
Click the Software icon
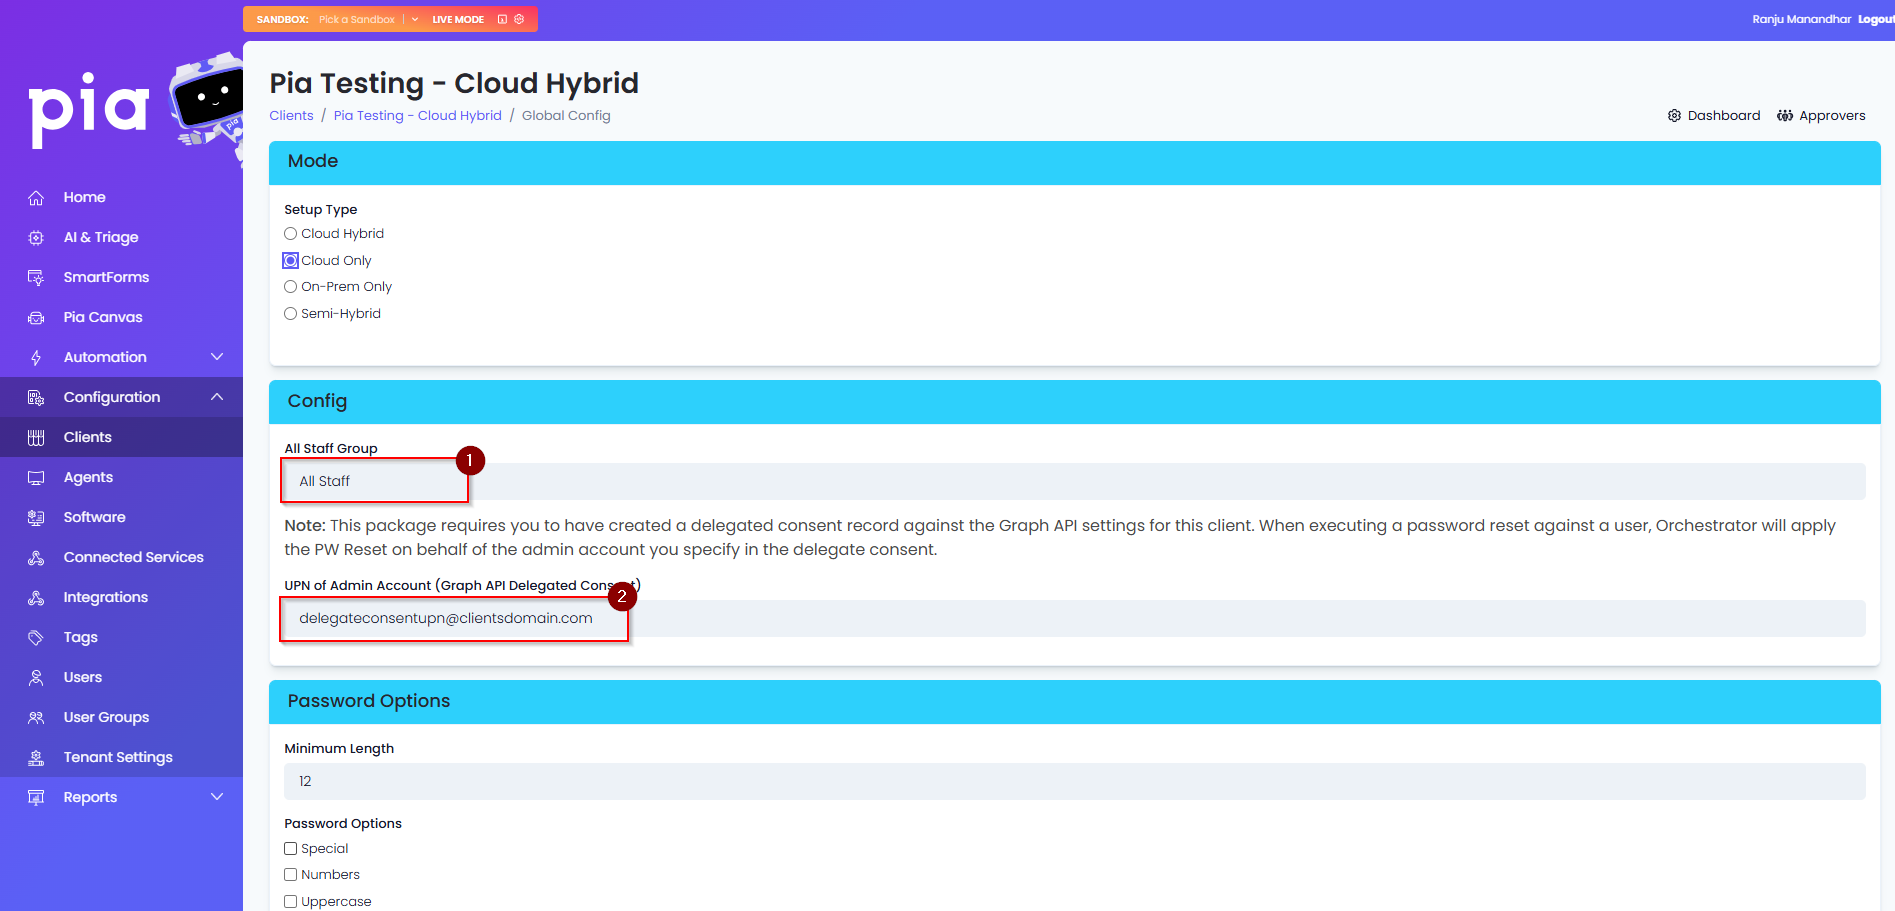(36, 518)
